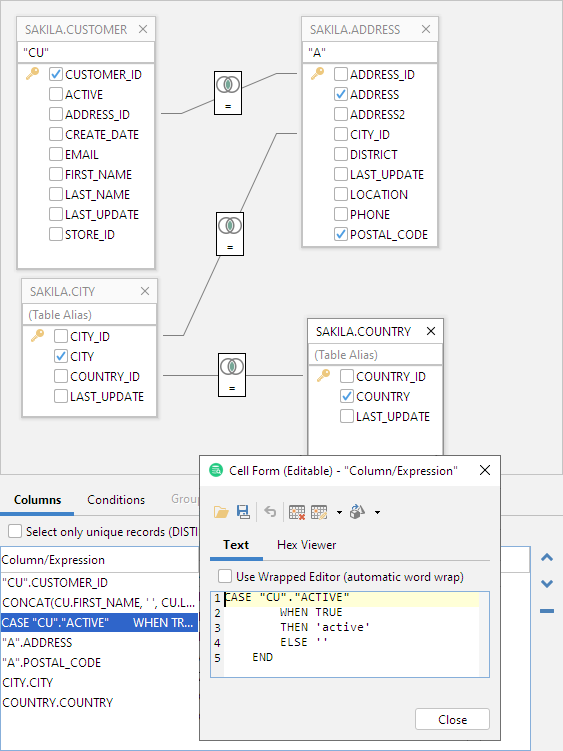Enable Use Wrapped Editor checkbox

click(x=225, y=576)
